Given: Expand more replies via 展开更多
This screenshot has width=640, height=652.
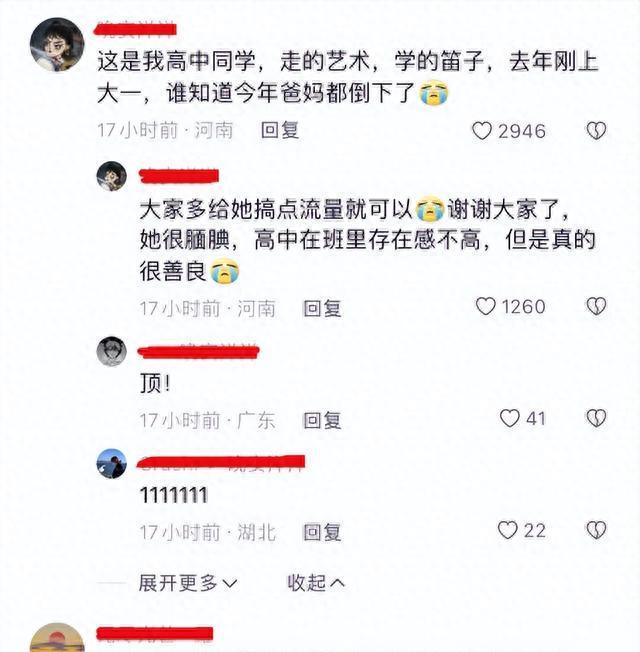Looking at the screenshot, I should [x=188, y=583].
